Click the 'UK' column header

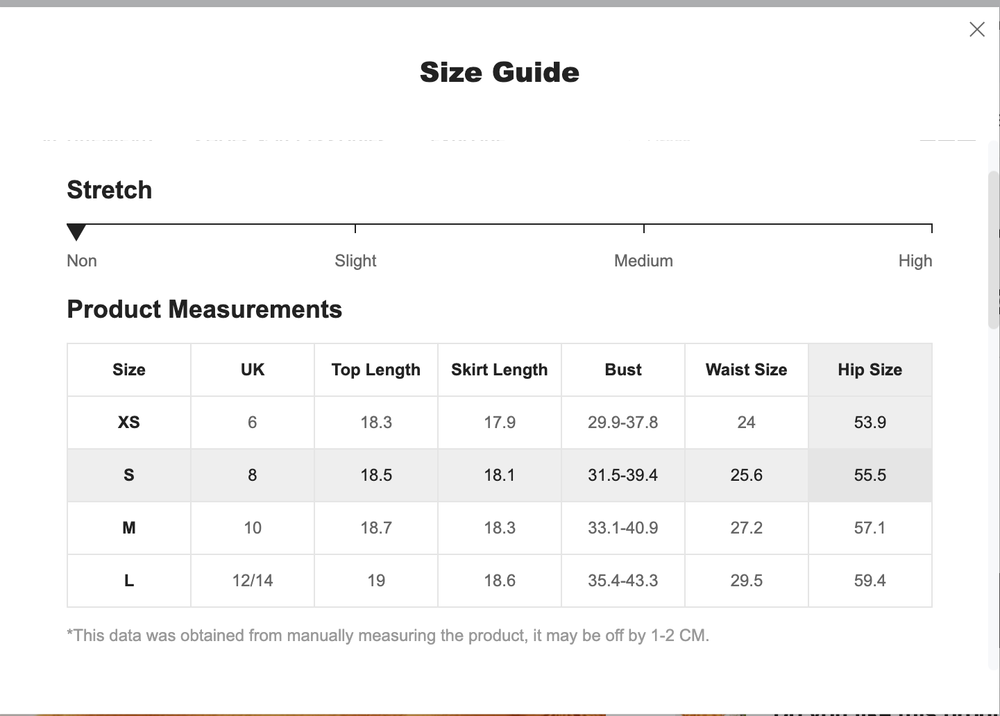click(x=253, y=370)
